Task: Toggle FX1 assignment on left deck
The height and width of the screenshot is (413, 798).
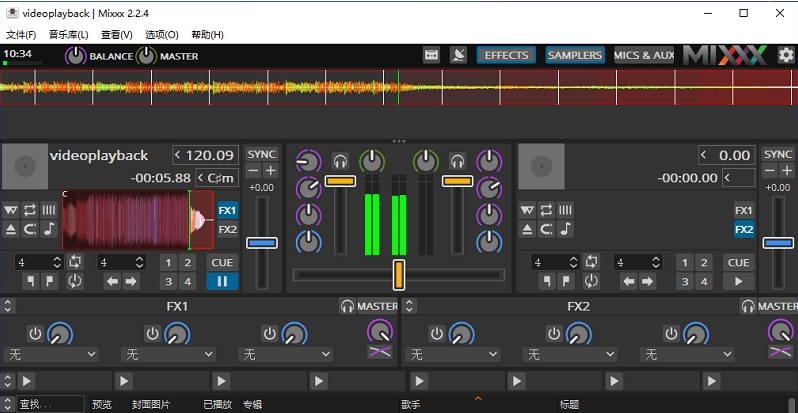Action: (x=228, y=211)
